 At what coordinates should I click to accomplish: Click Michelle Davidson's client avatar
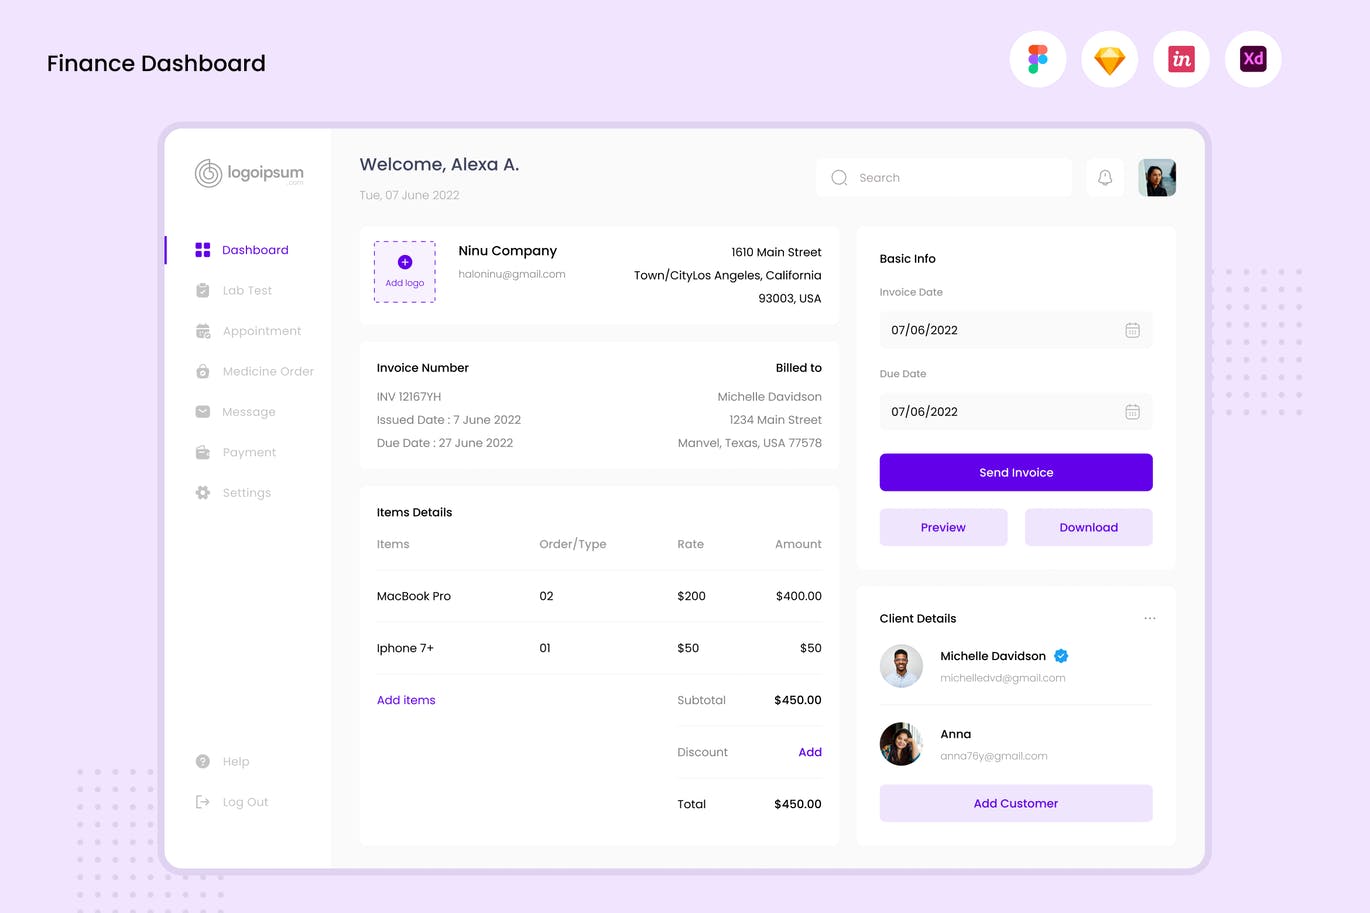point(901,666)
